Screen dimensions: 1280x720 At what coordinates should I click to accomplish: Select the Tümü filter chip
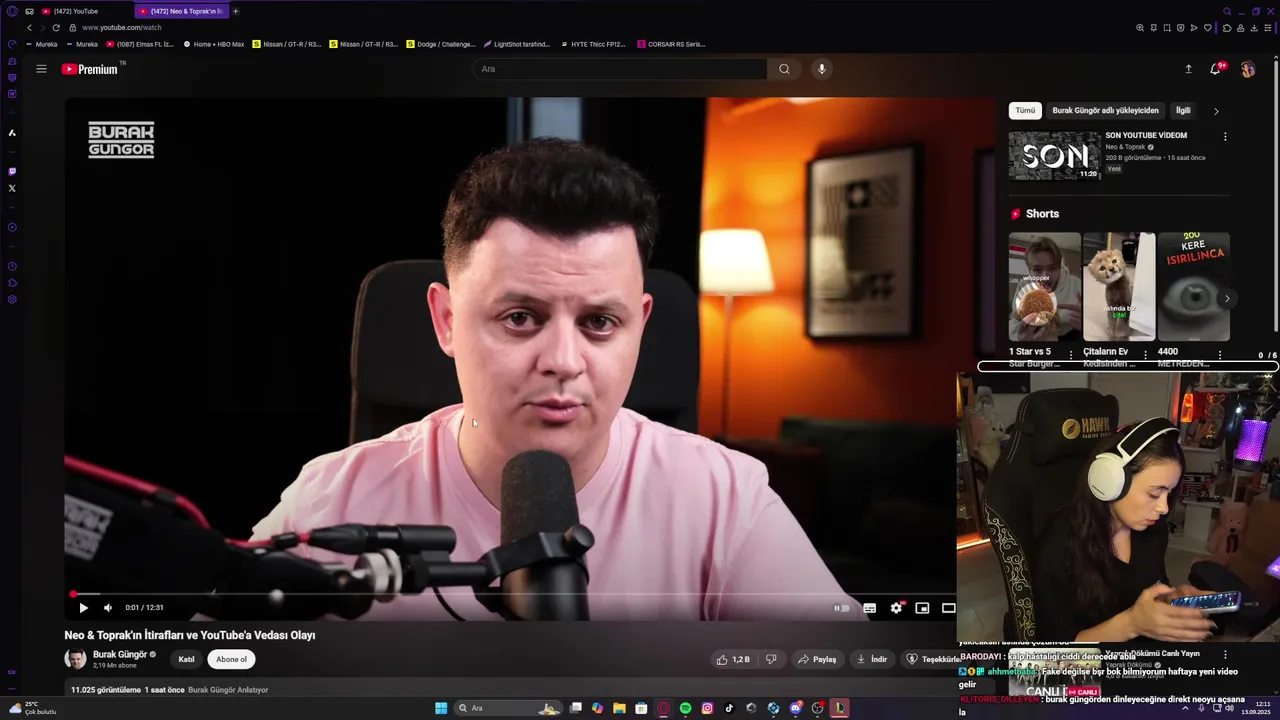pyautogui.click(x=1025, y=110)
